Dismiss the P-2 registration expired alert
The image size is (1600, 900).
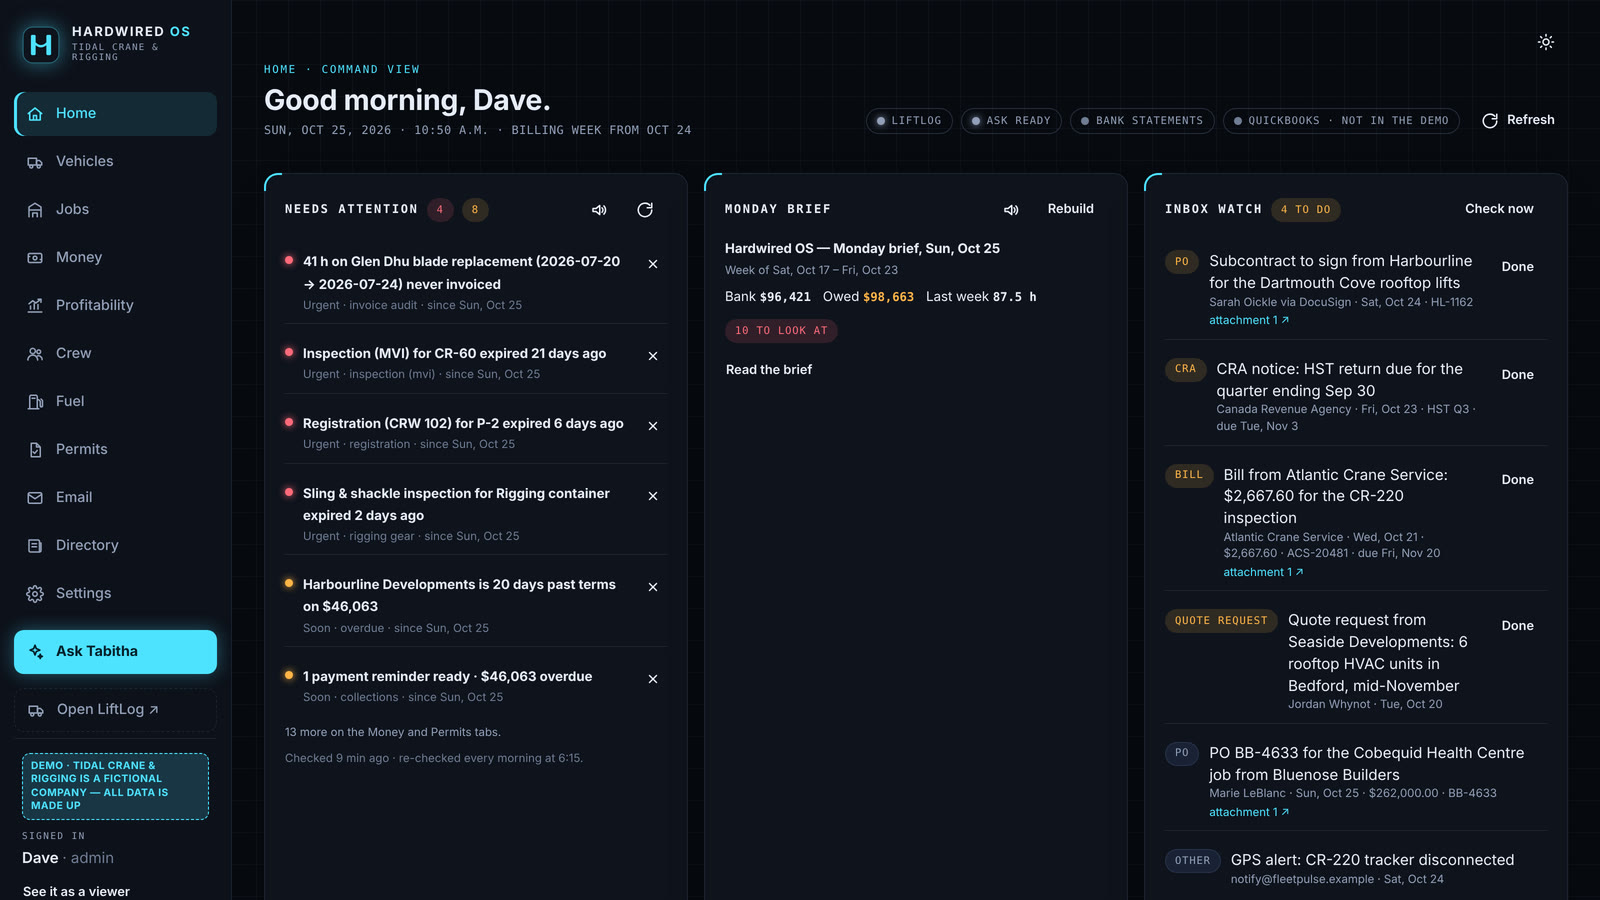point(653,426)
